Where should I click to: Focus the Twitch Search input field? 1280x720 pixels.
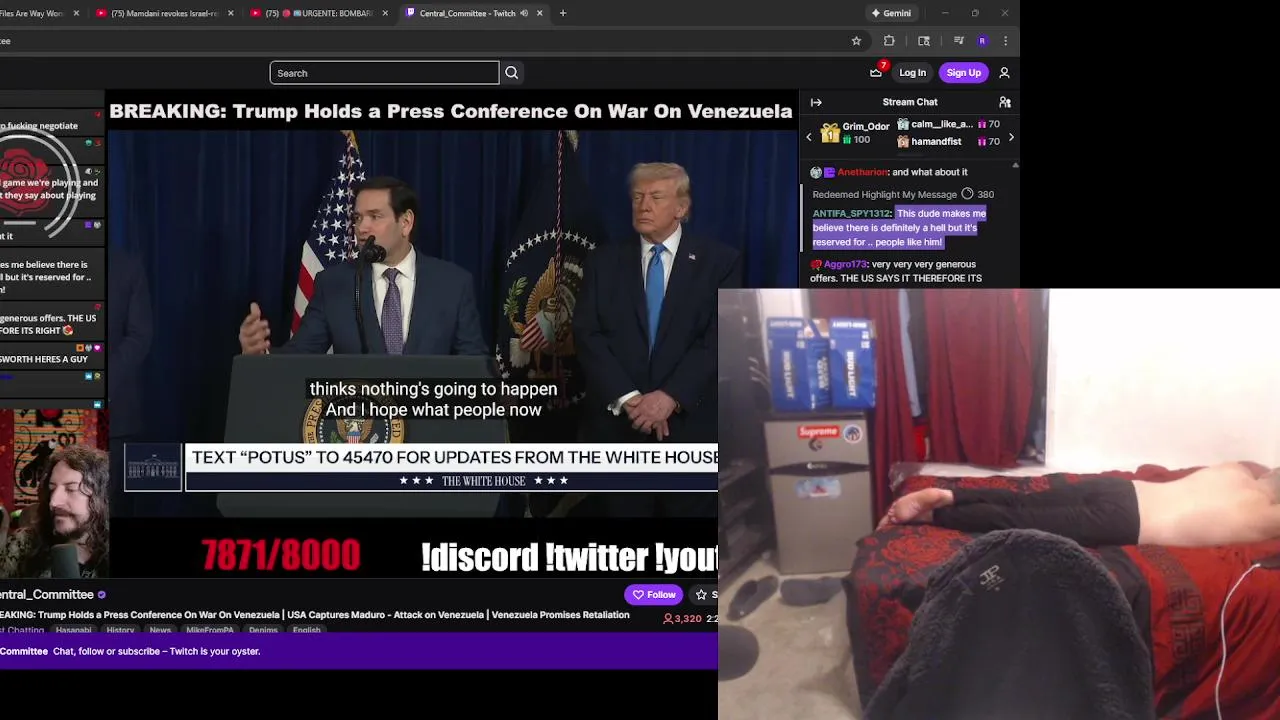(384, 73)
